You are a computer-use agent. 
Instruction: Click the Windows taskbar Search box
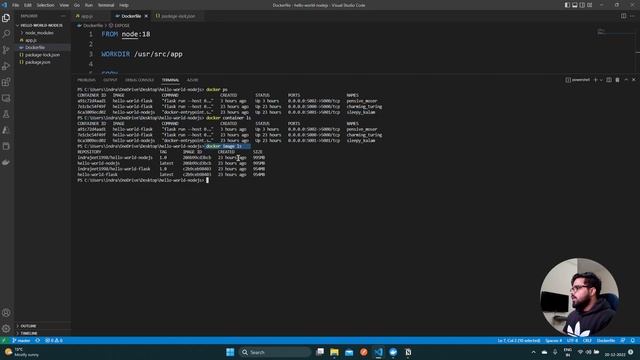(x=274, y=352)
